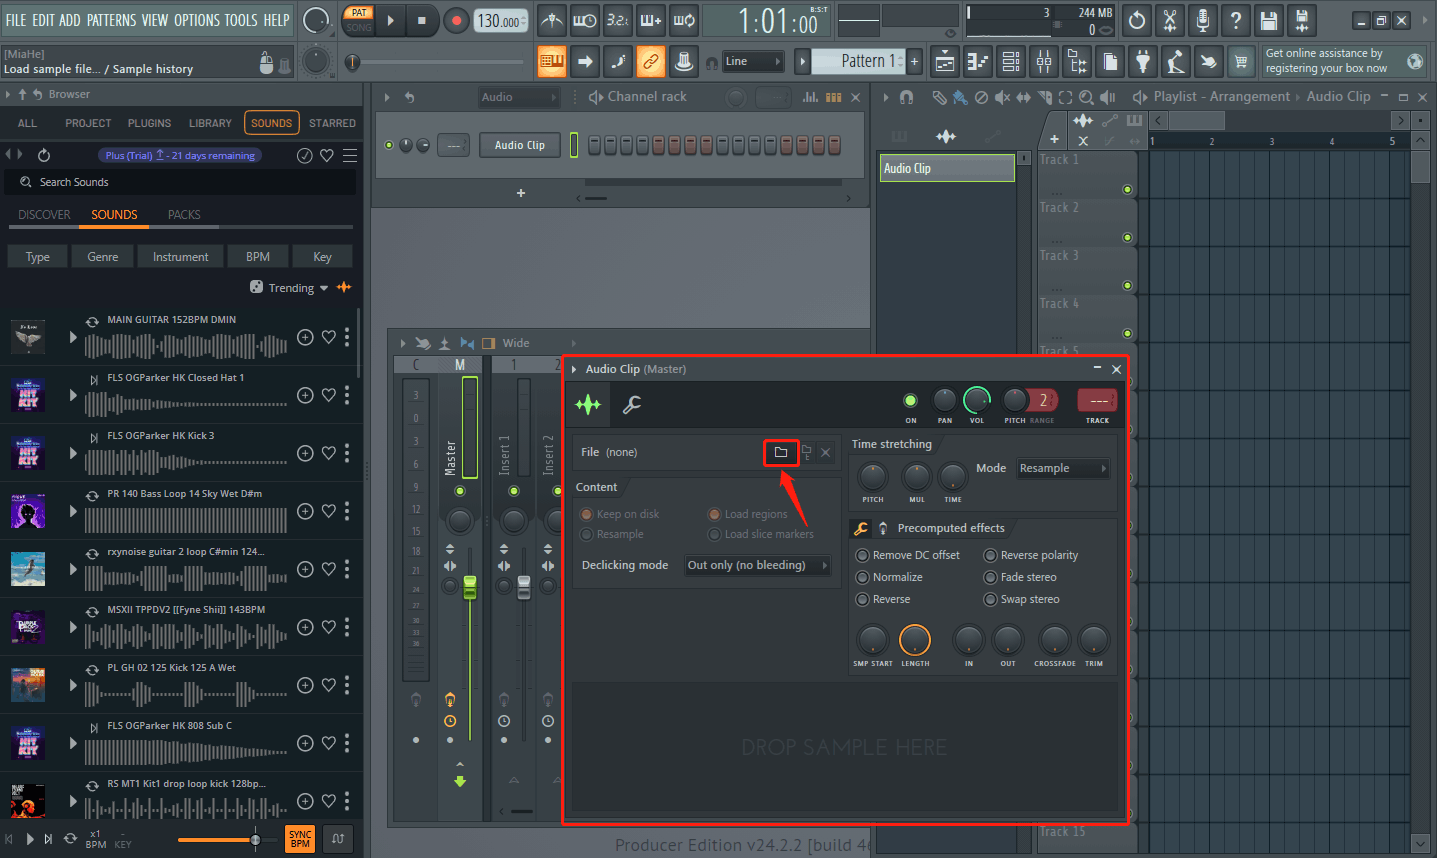Open the Type filter dropdown
This screenshot has height=858, width=1437.
click(x=38, y=257)
